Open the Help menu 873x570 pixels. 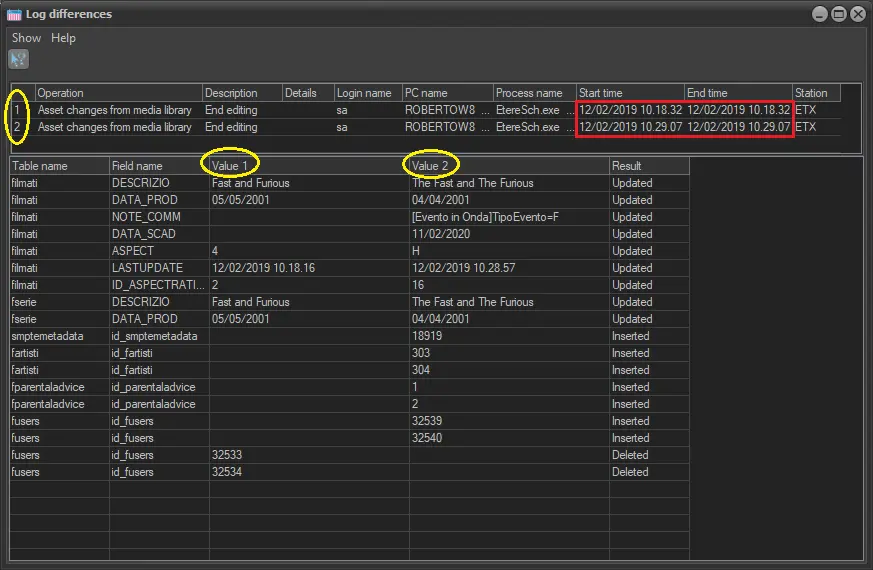(x=63, y=38)
